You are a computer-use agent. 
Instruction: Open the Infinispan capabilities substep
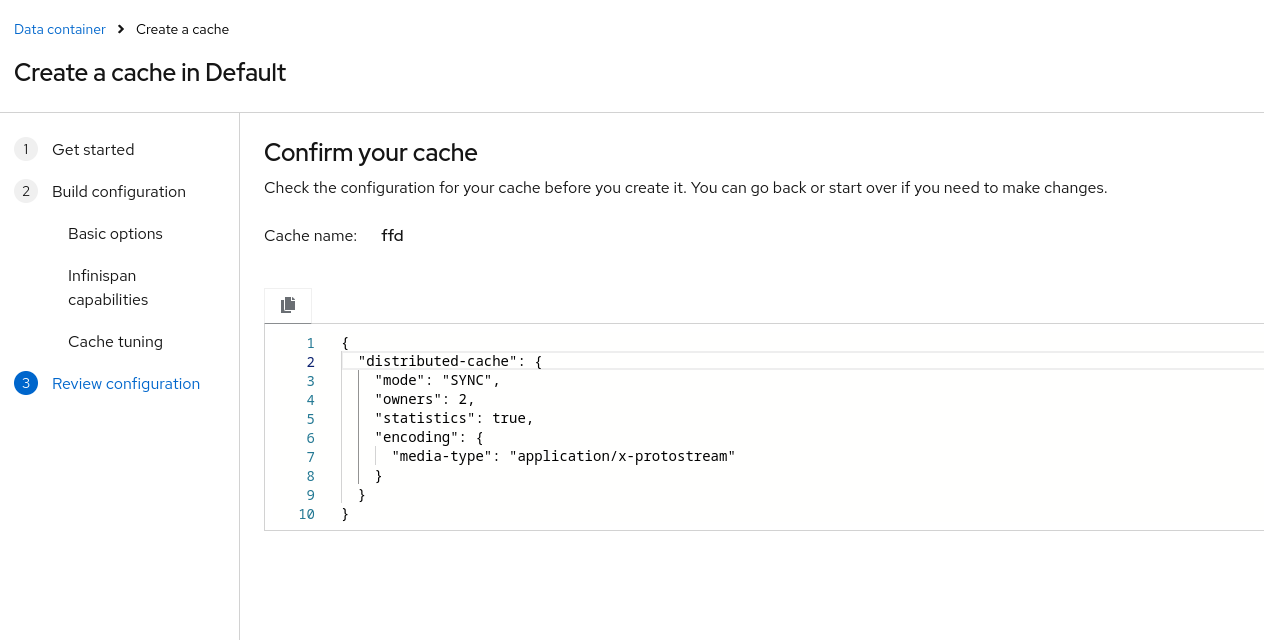108,287
